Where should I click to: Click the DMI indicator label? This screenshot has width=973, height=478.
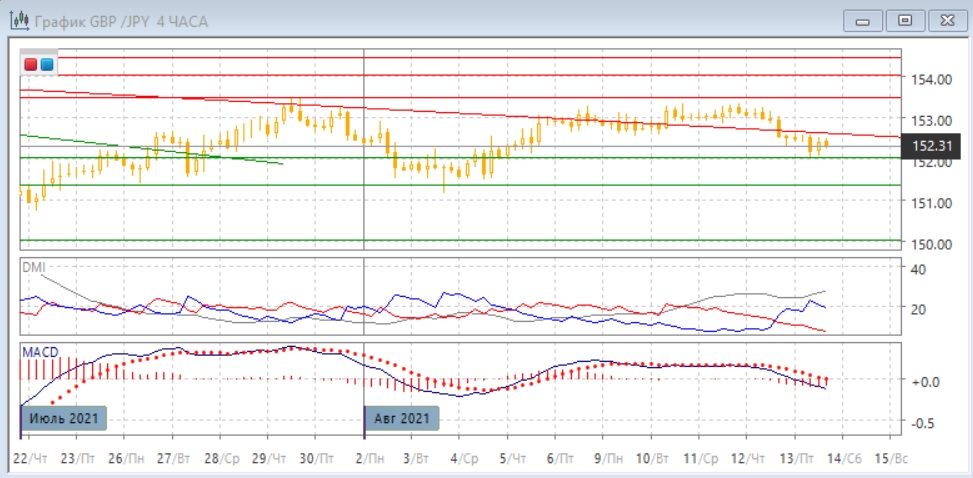[34, 266]
